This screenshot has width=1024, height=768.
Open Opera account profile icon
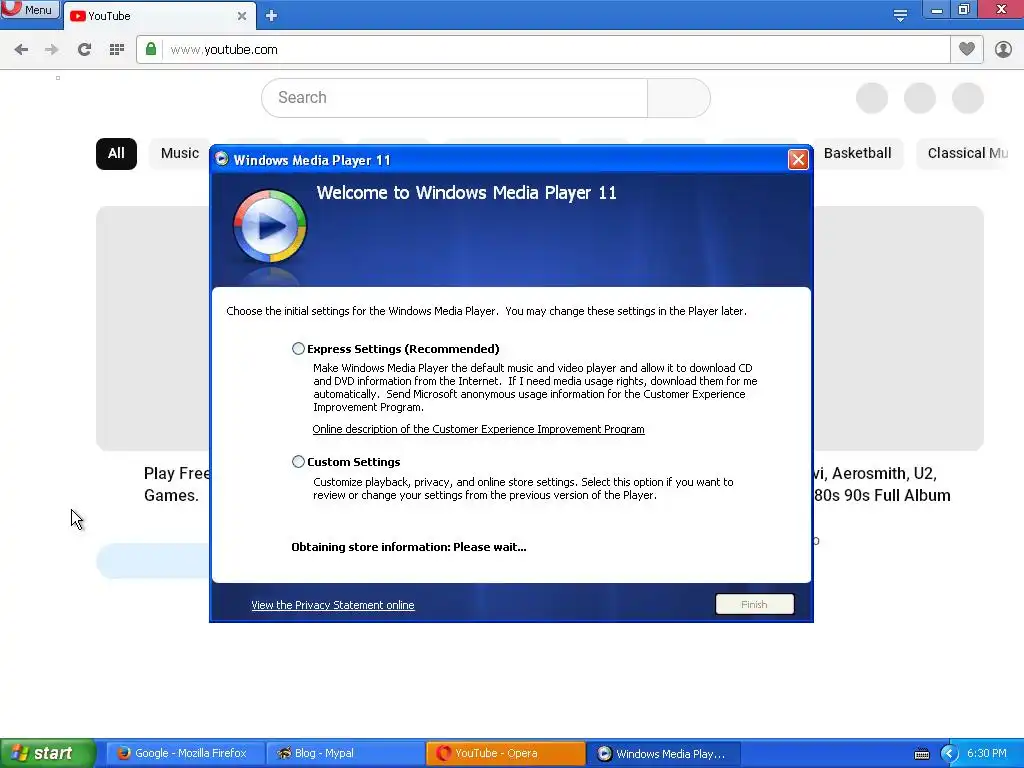(x=1003, y=50)
